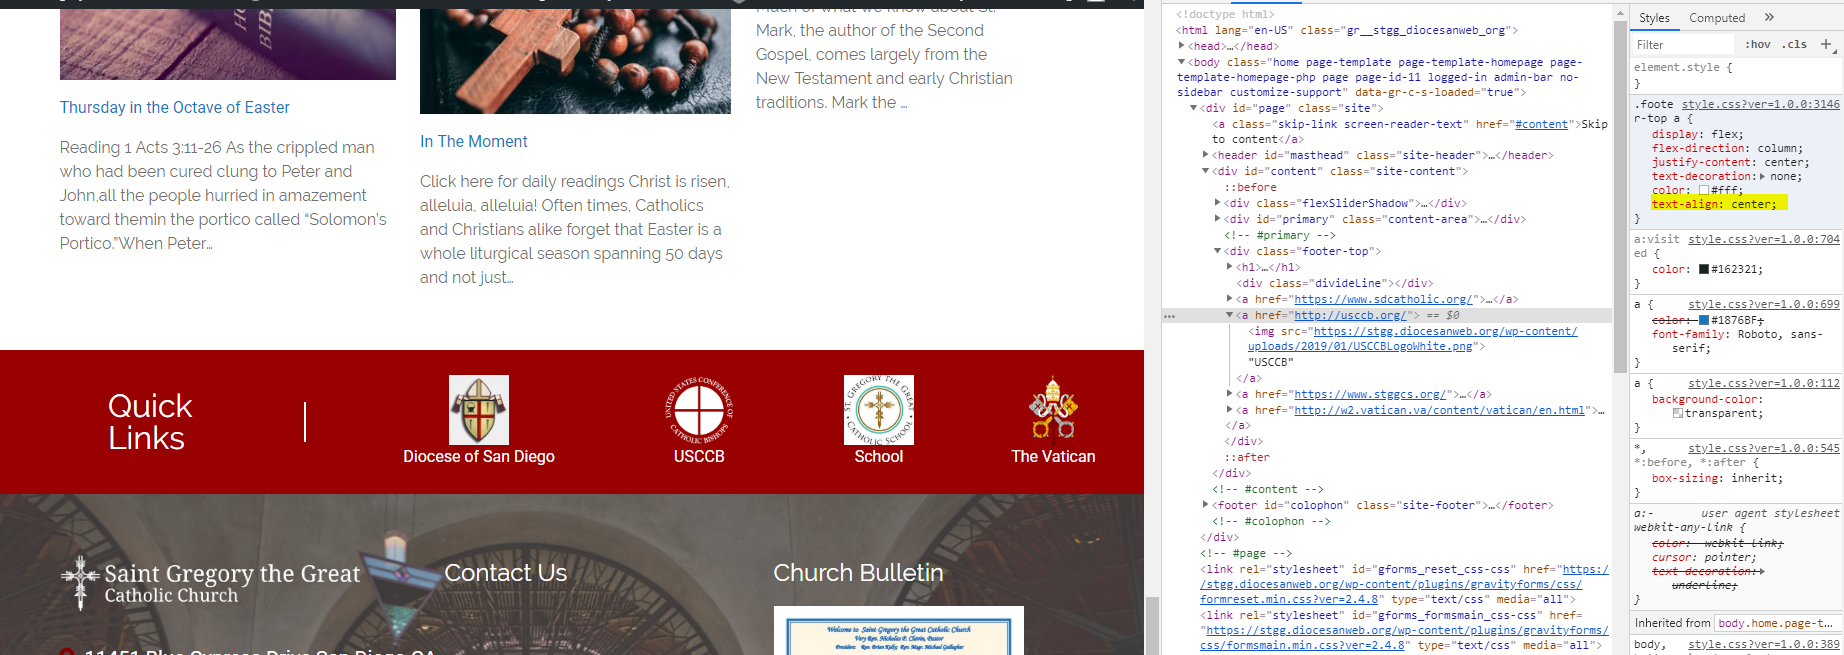Screen dimensions: 1844x655
Task: Click Saint Gregory the Great church logo
Action: click(x=210, y=583)
